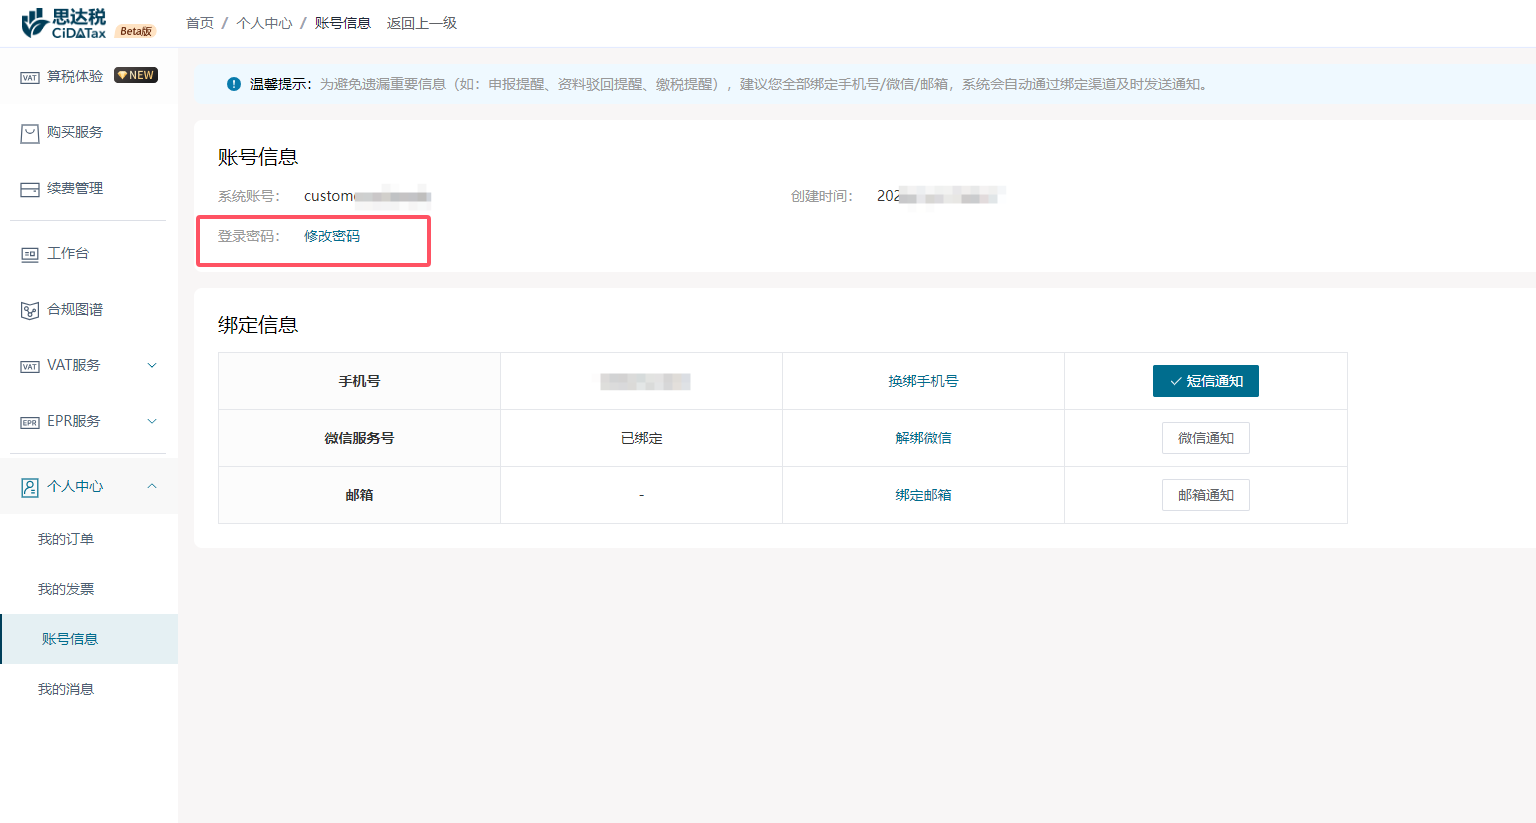Open 我的发票 in the sidebar
This screenshot has height=823, width=1536.
[x=66, y=589]
